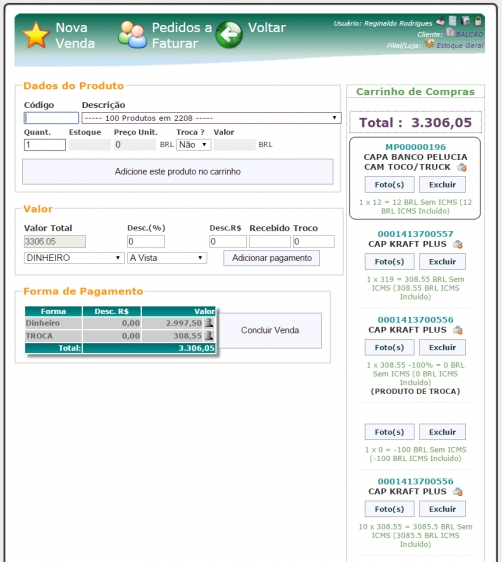Remove the Dinheiro payment row icon
Image resolution: width=502 pixels, height=562 pixels.
point(209,323)
